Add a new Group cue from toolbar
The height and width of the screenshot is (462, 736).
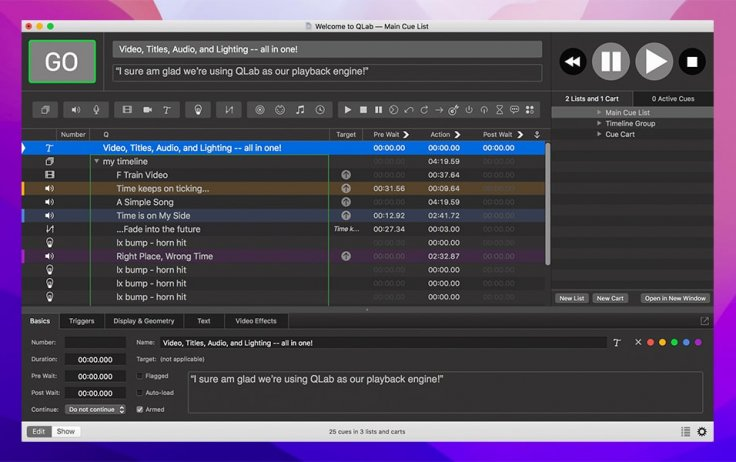(x=45, y=109)
